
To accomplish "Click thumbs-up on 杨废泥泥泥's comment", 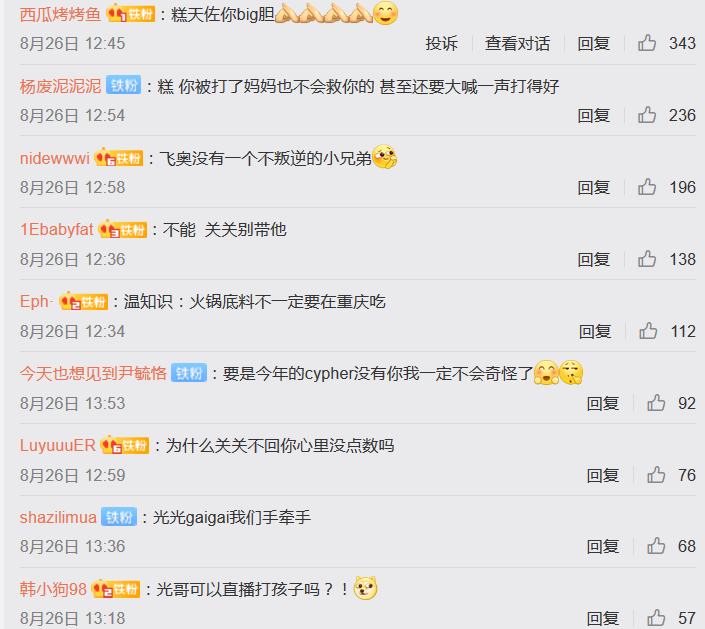I will pyautogui.click(x=647, y=115).
